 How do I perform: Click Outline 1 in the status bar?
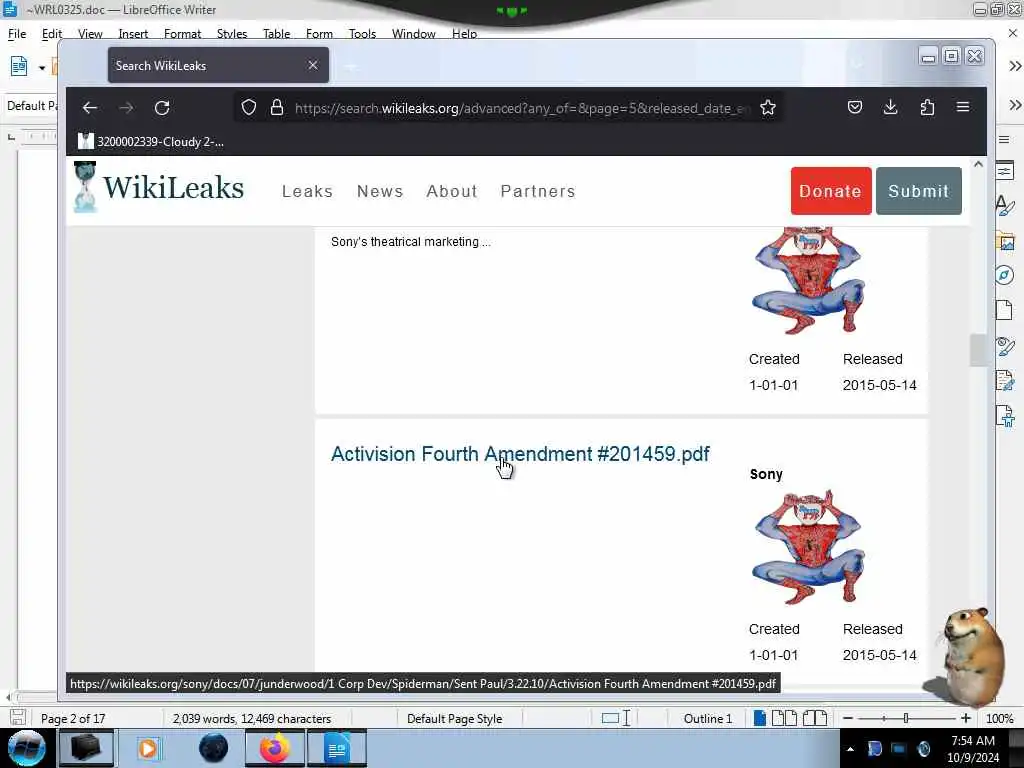pyautogui.click(x=707, y=718)
